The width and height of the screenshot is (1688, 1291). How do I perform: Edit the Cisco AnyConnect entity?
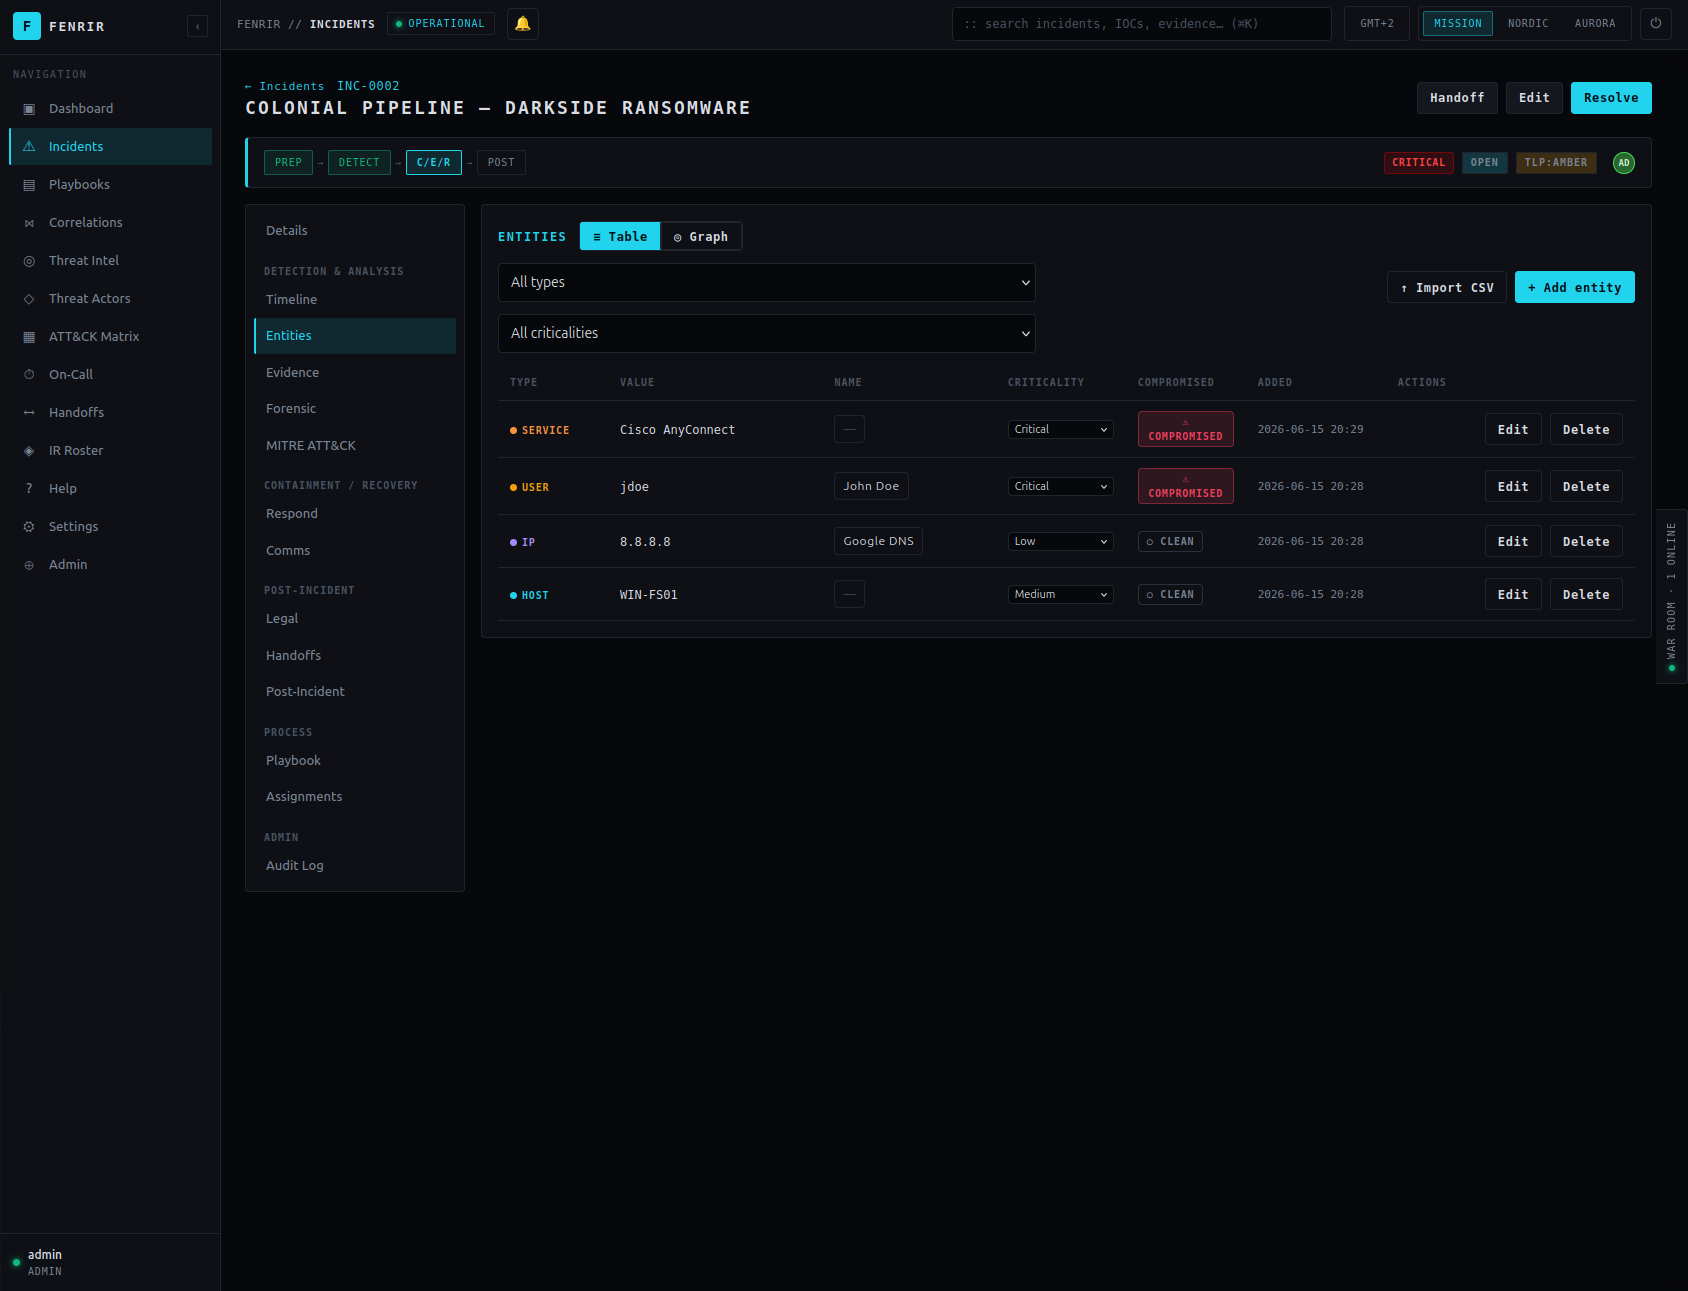click(x=1513, y=429)
